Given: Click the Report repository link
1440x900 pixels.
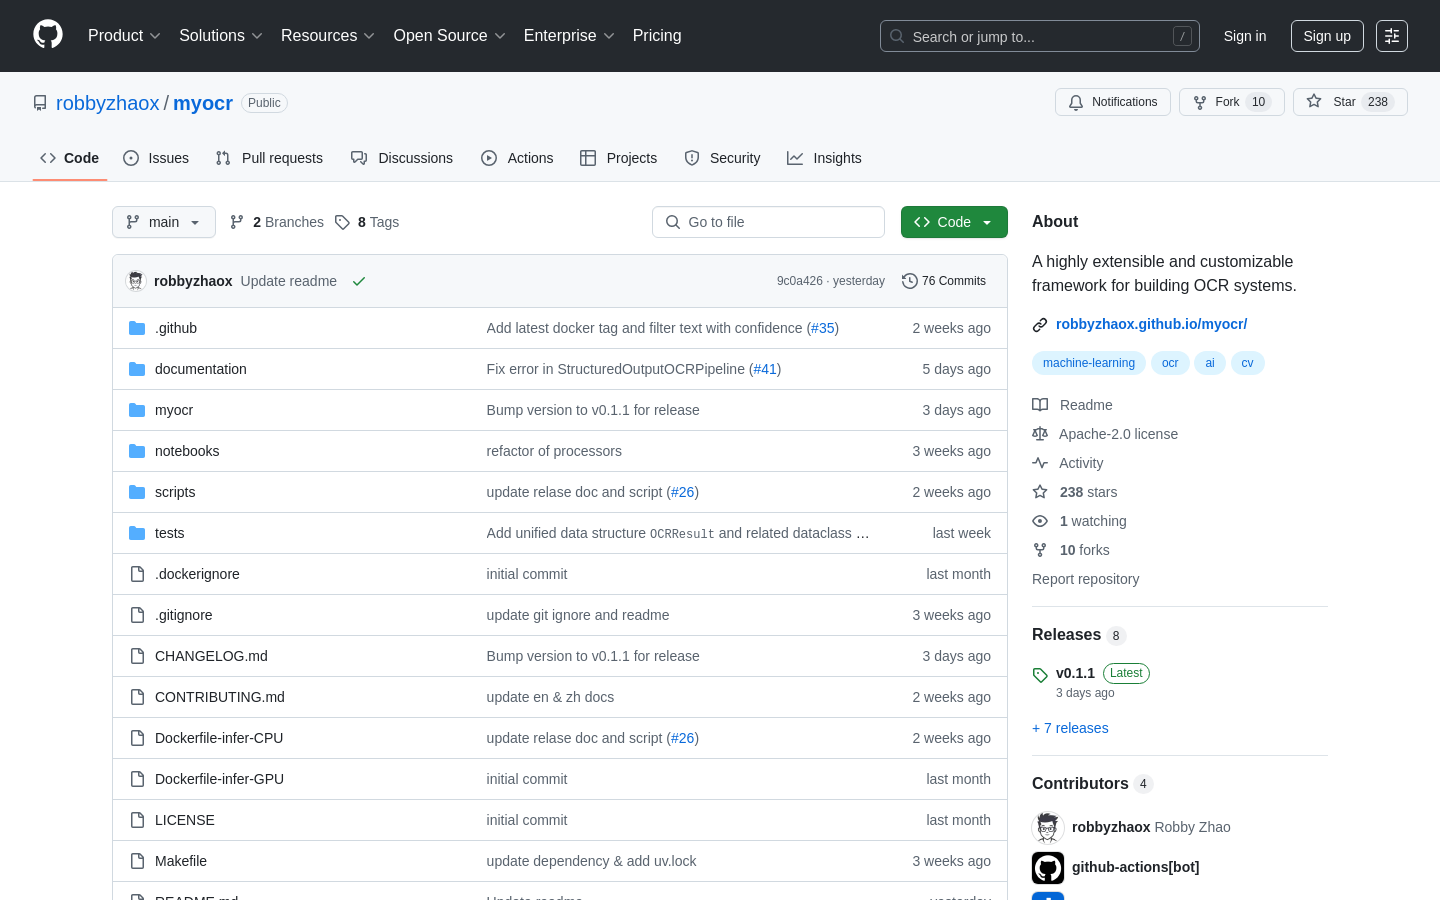Looking at the screenshot, I should (x=1085, y=579).
